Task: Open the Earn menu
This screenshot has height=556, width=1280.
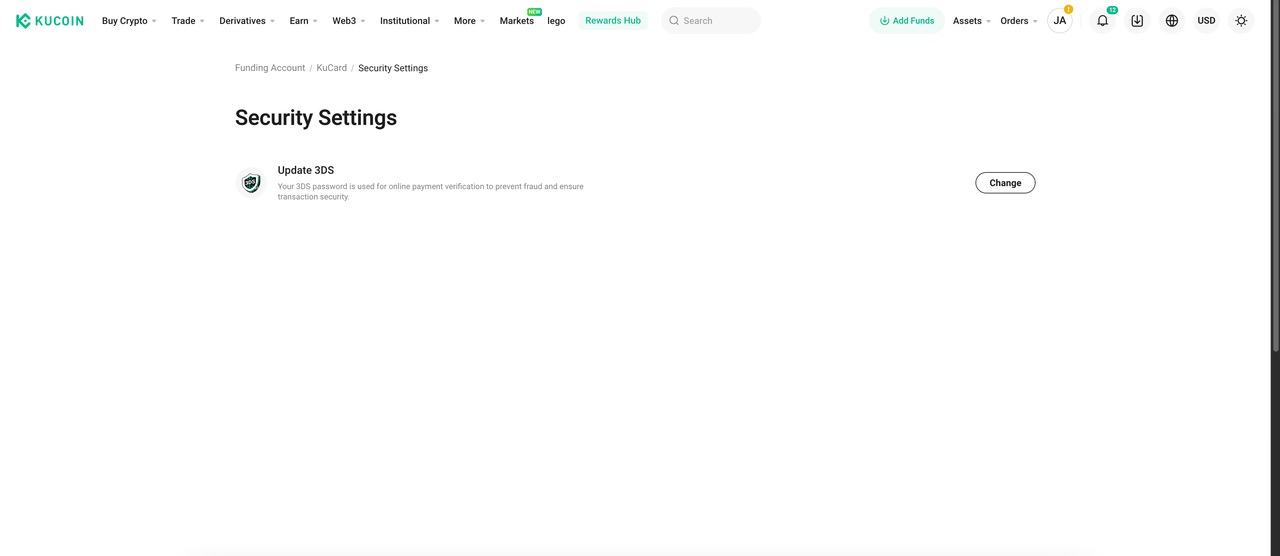Action: click(x=303, y=21)
